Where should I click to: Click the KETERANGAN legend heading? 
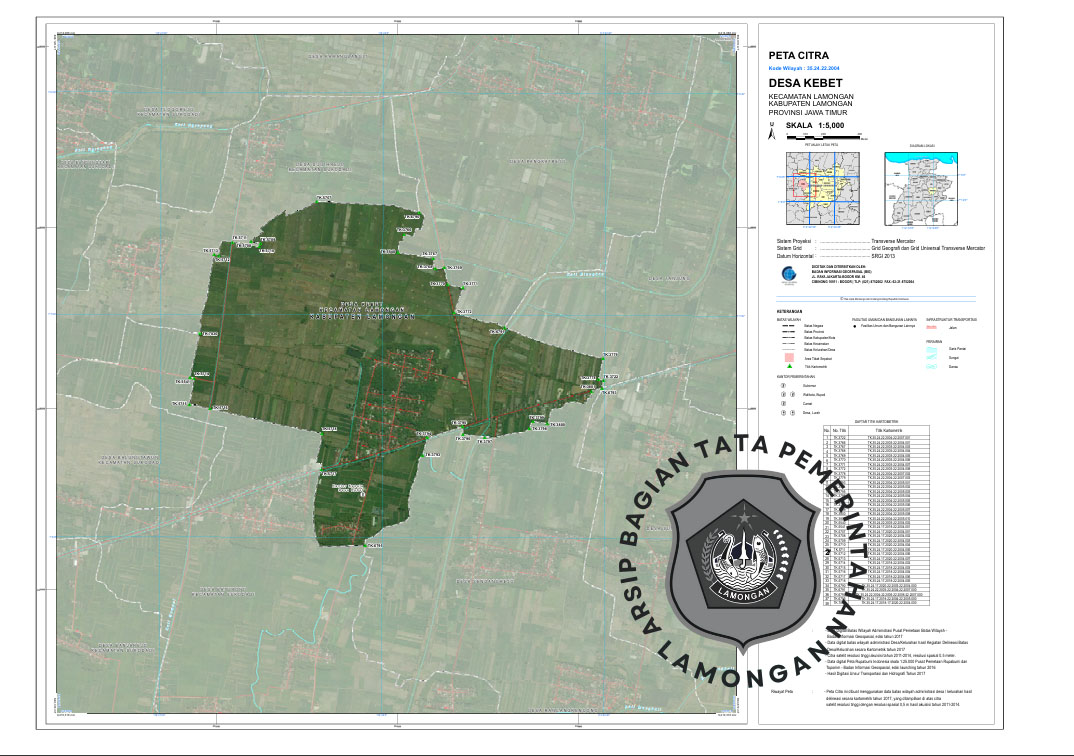[x=790, y=311]
